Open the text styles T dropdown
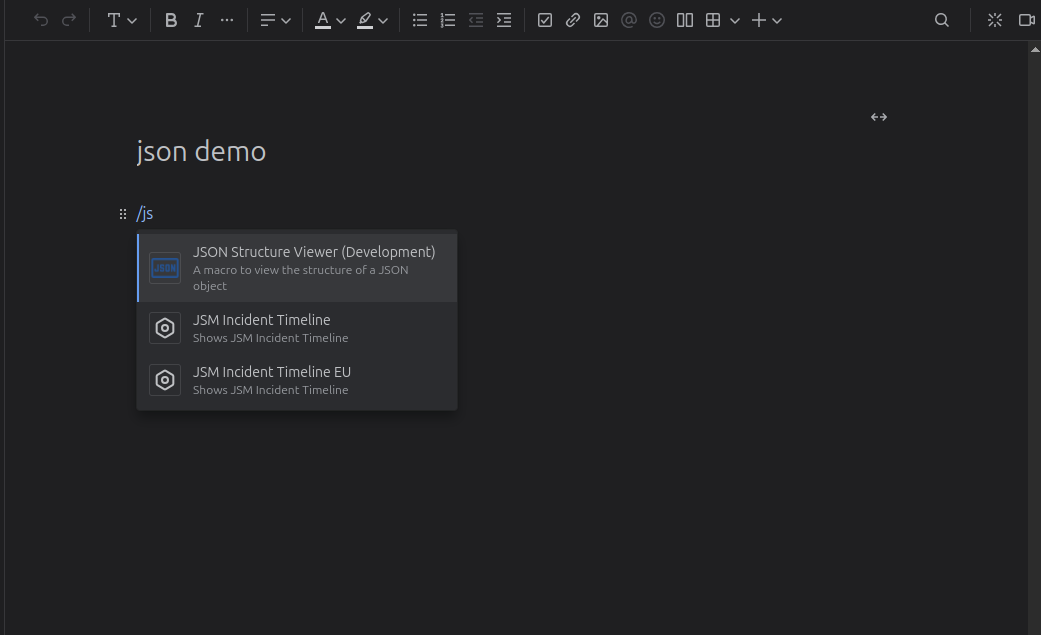1041x635 pixels. click(121, 20)
